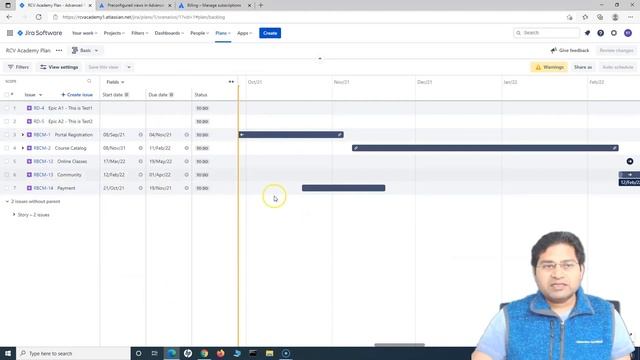
Task: Click the Give feedback button
Action: point(570,50)
